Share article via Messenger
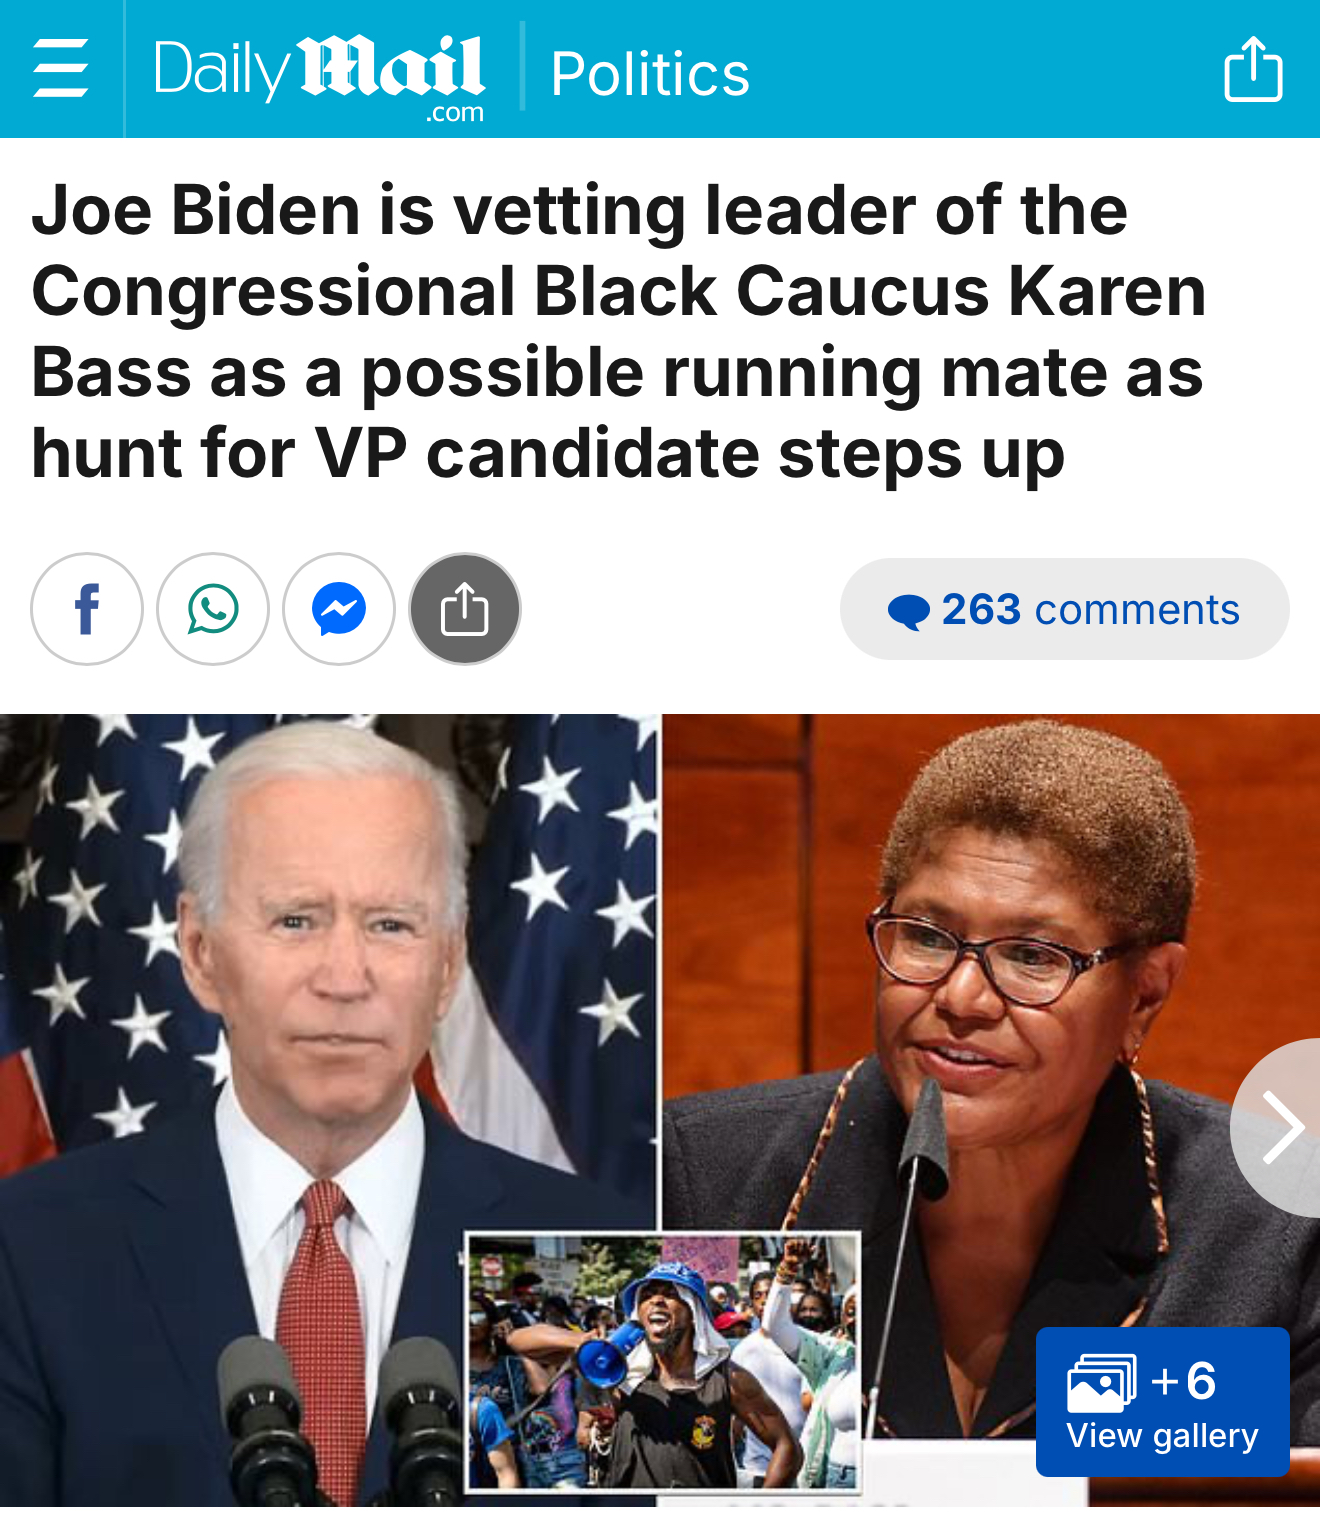The image size is (1320, 1521). [x=339, y=609]
